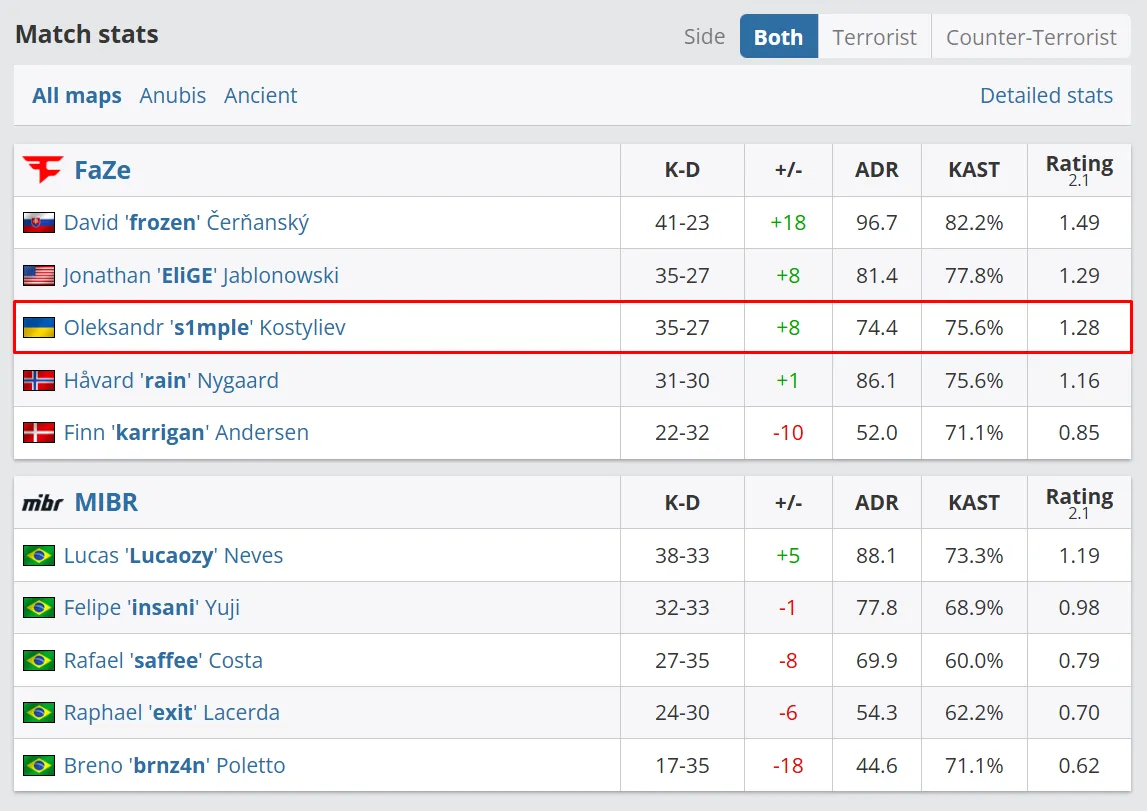
Task: Open the MIBR team page link
Action: pyautogui.click(x=106, y=502)
